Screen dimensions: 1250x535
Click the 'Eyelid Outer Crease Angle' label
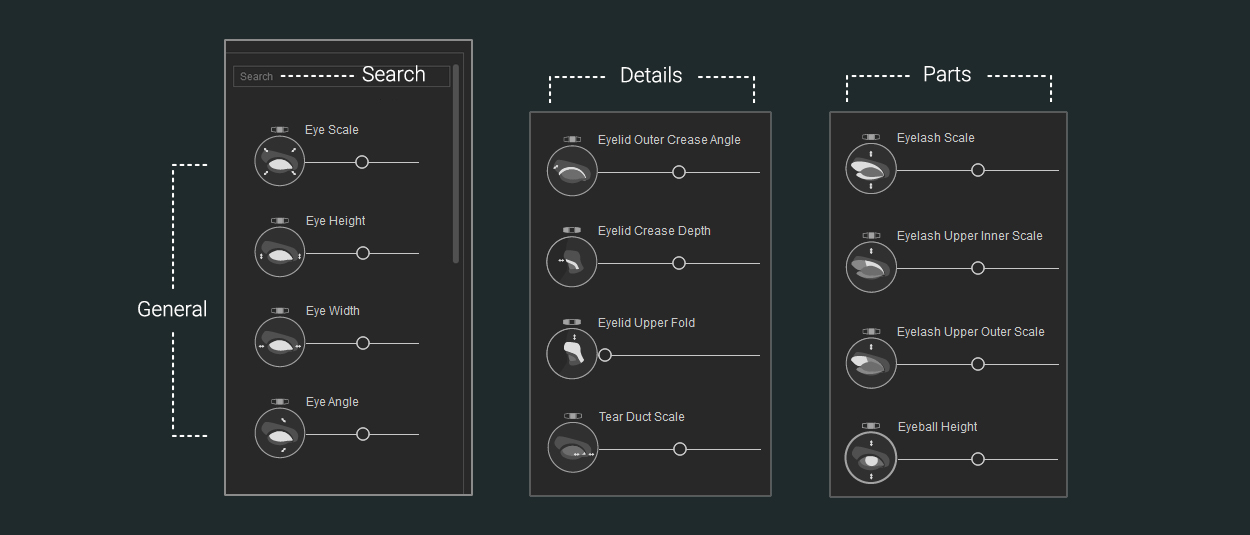click(x=669, y=140)
